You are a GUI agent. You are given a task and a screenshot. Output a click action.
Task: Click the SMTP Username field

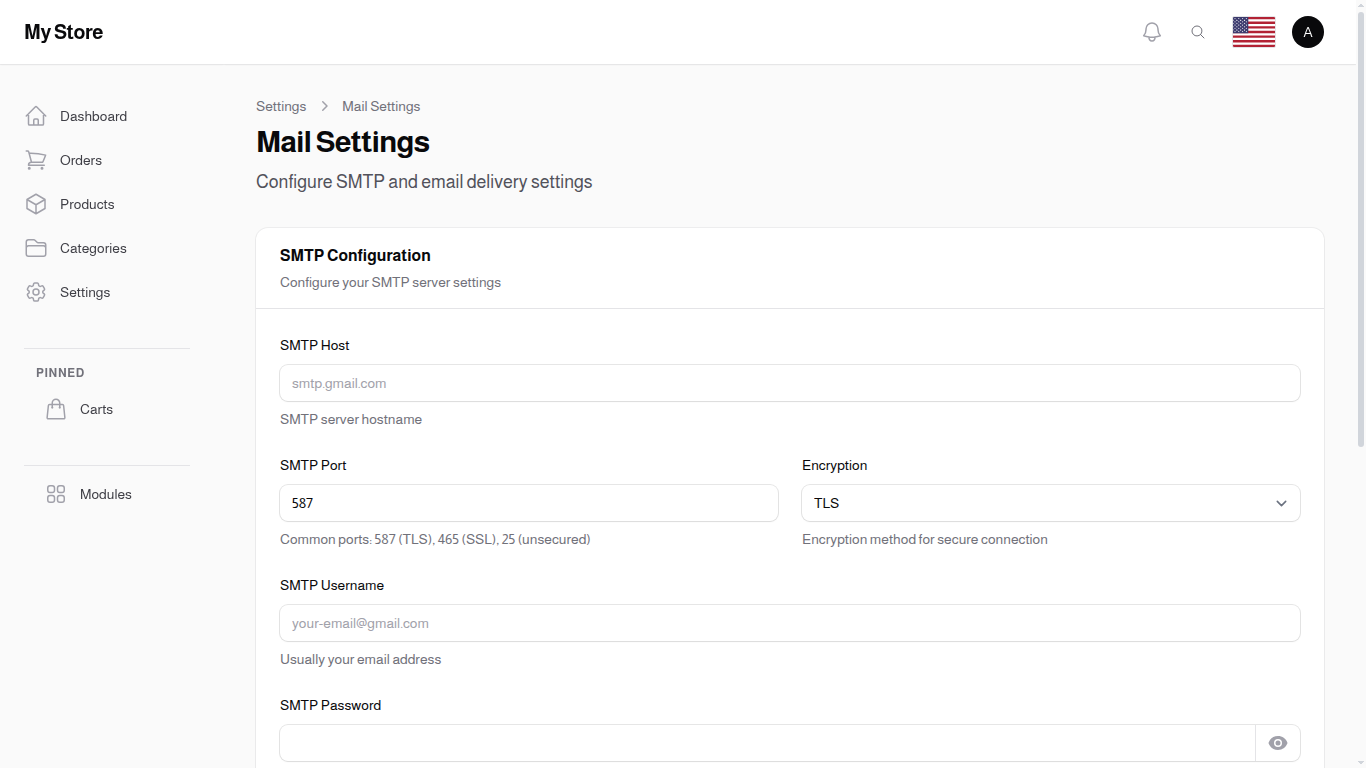click(x=789, y=623)
